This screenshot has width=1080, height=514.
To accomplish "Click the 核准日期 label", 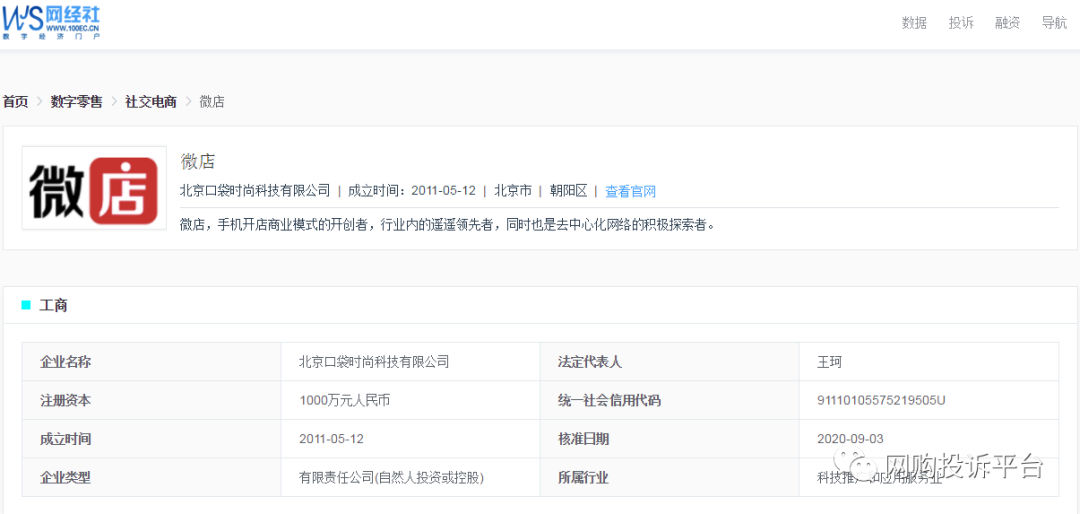I will (583, 439).
